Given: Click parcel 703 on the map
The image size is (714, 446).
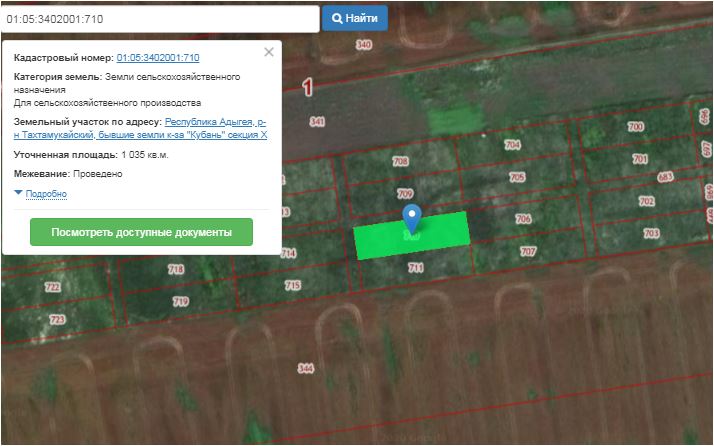Looking at the screenshot, I should [x=651, y=233].
